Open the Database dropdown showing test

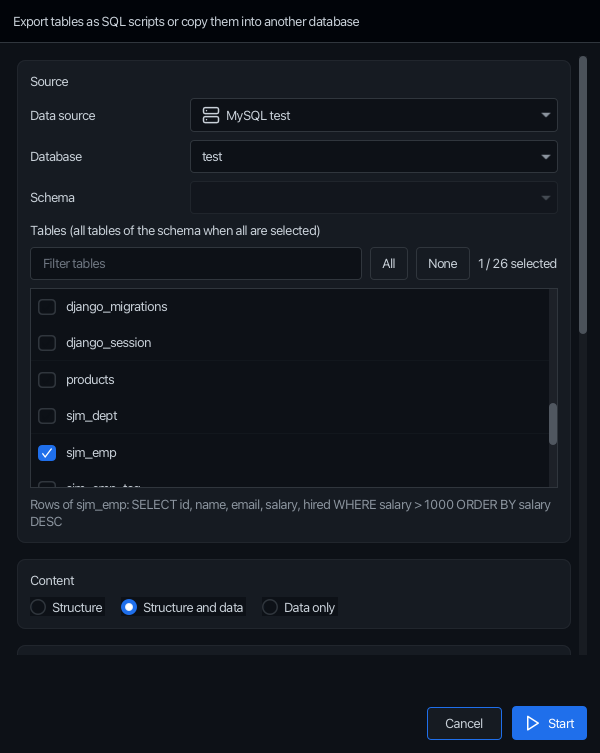click(374, 157)
